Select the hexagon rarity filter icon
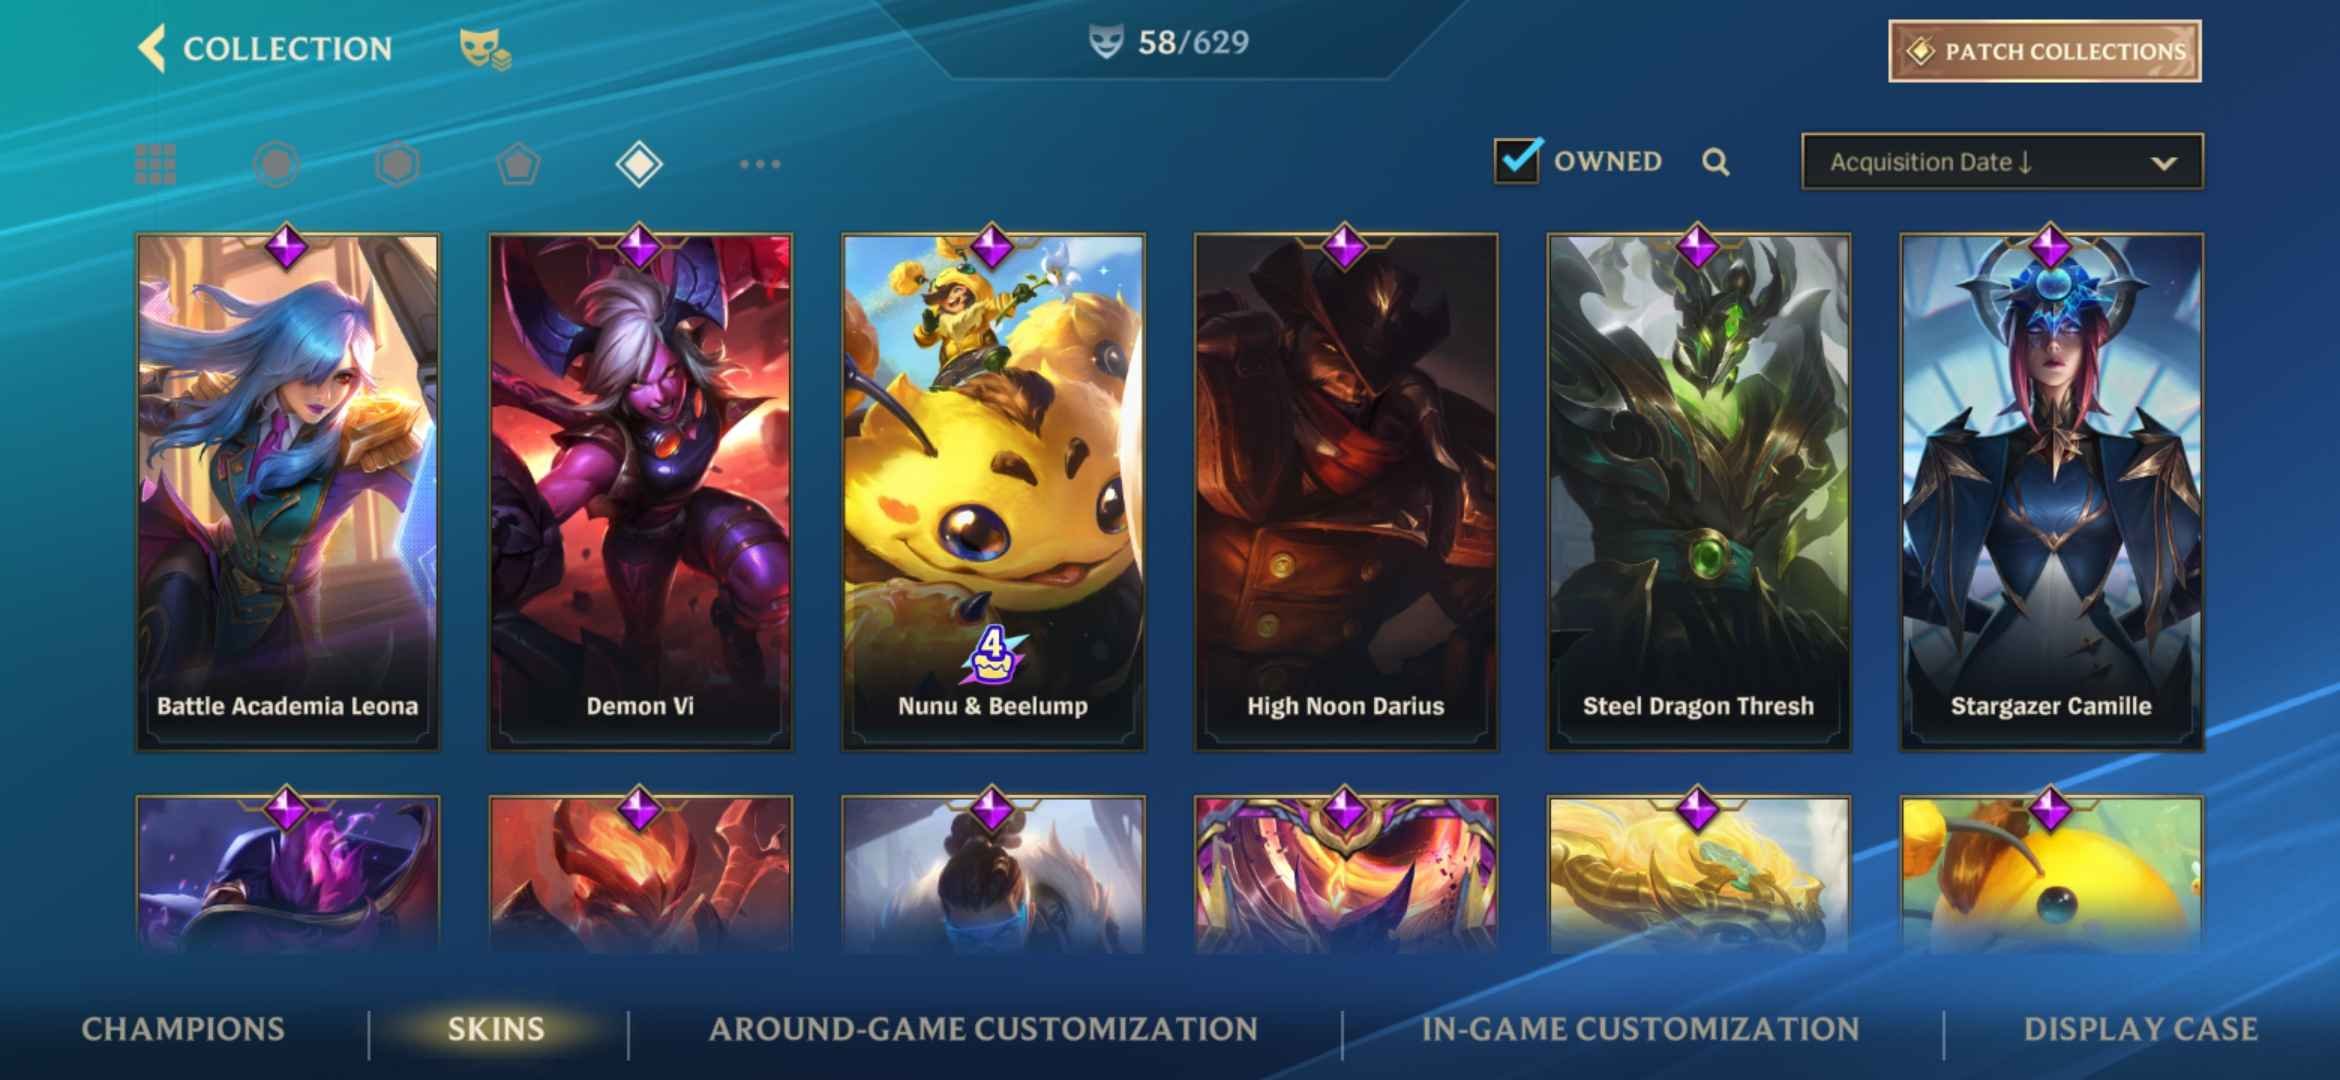 click(397, 164)
